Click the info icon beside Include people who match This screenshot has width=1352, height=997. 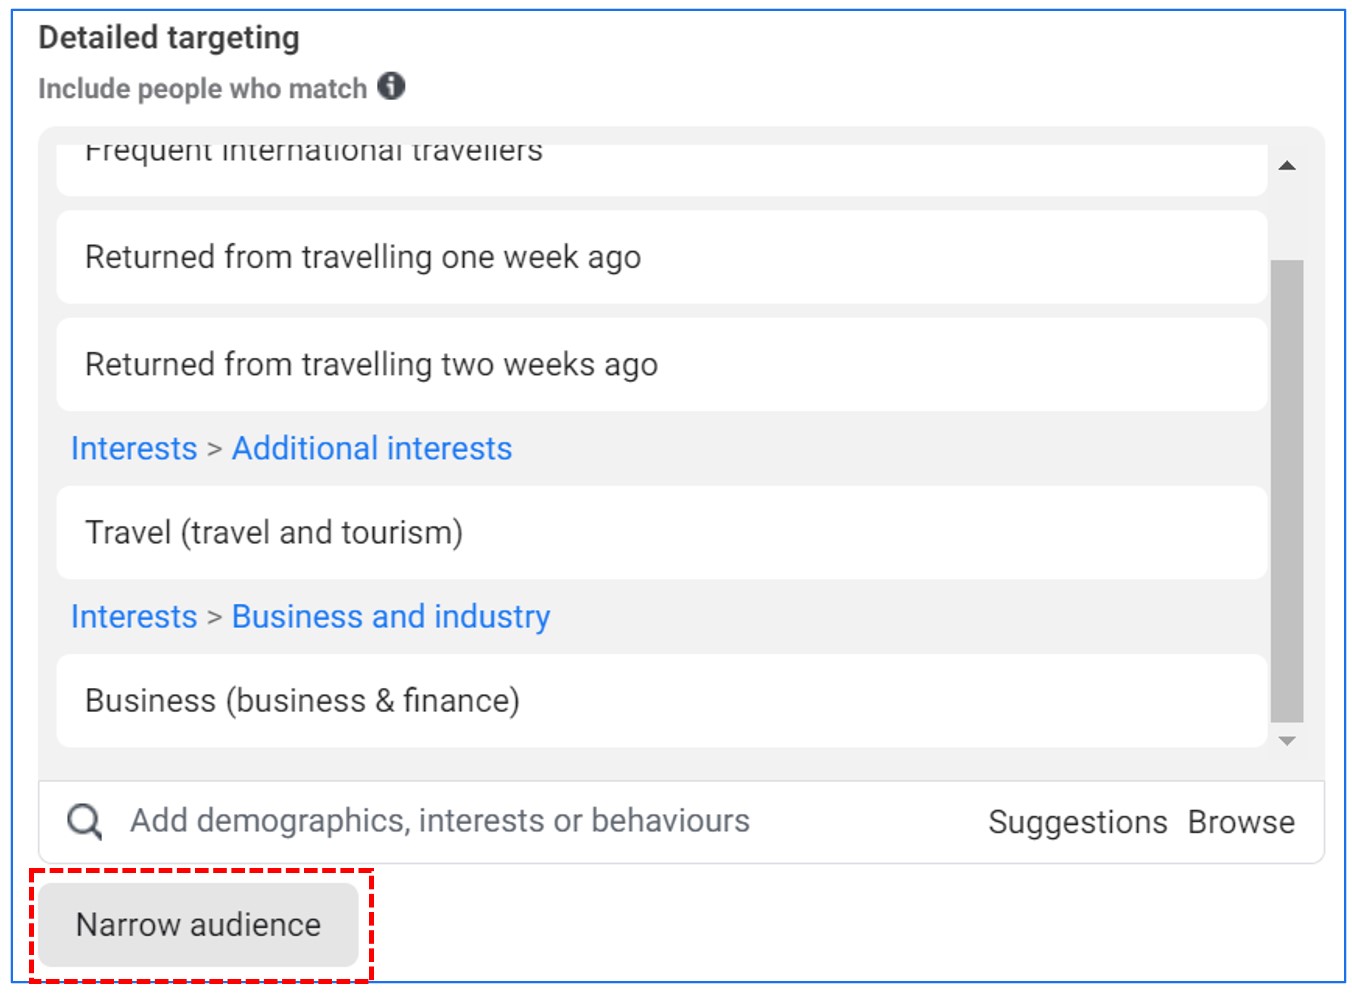pyautogui.click(x=391, y=87)
